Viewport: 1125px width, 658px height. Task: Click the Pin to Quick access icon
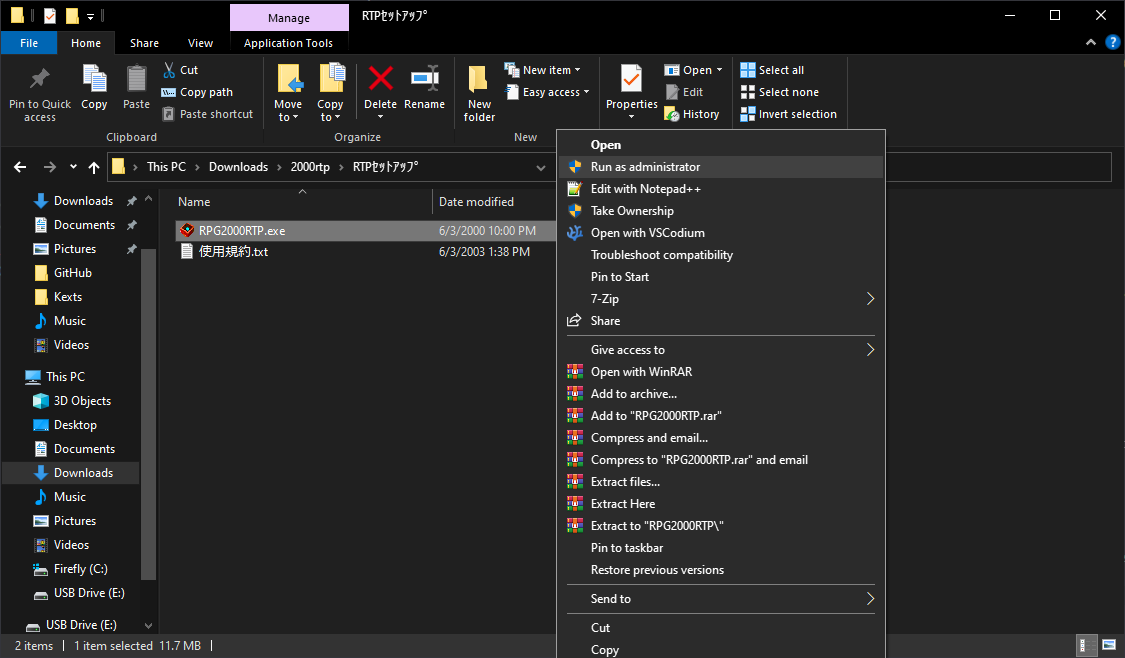(x=40, y=80)
